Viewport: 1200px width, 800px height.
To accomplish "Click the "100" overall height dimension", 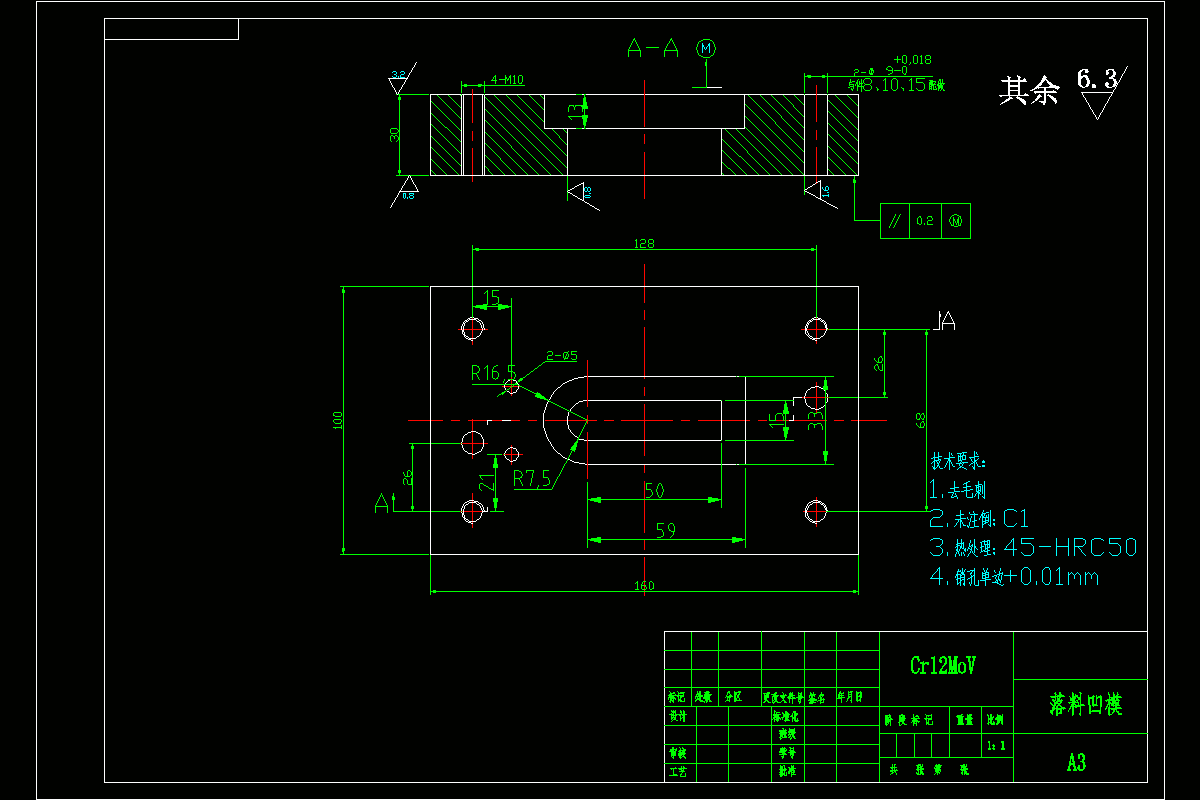I will (x=339, y=420).
